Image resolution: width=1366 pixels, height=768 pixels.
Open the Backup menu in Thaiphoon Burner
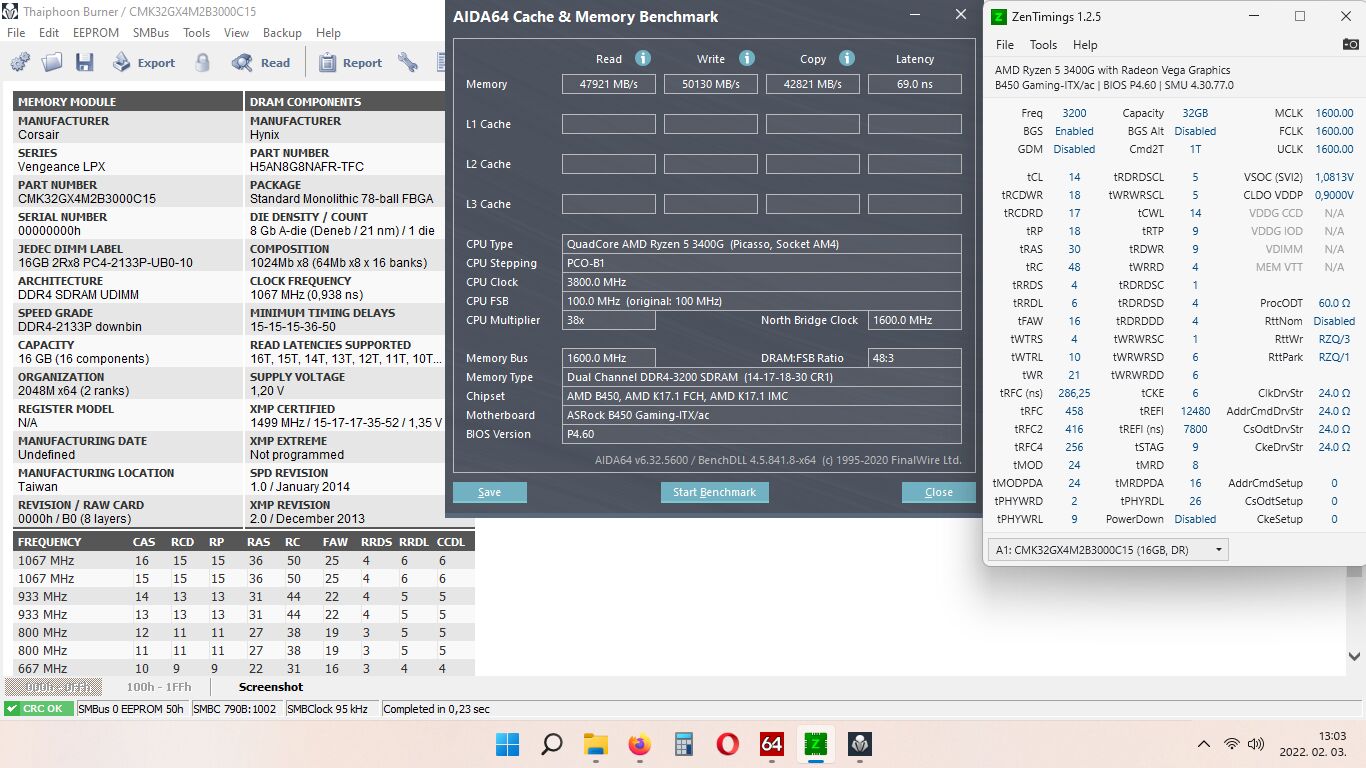click(282, 32)
